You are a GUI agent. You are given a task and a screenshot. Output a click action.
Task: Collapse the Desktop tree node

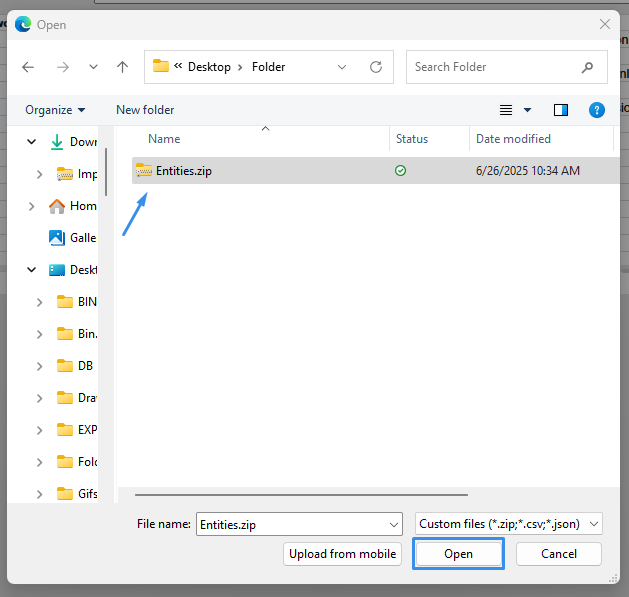(x=31, y=270)
